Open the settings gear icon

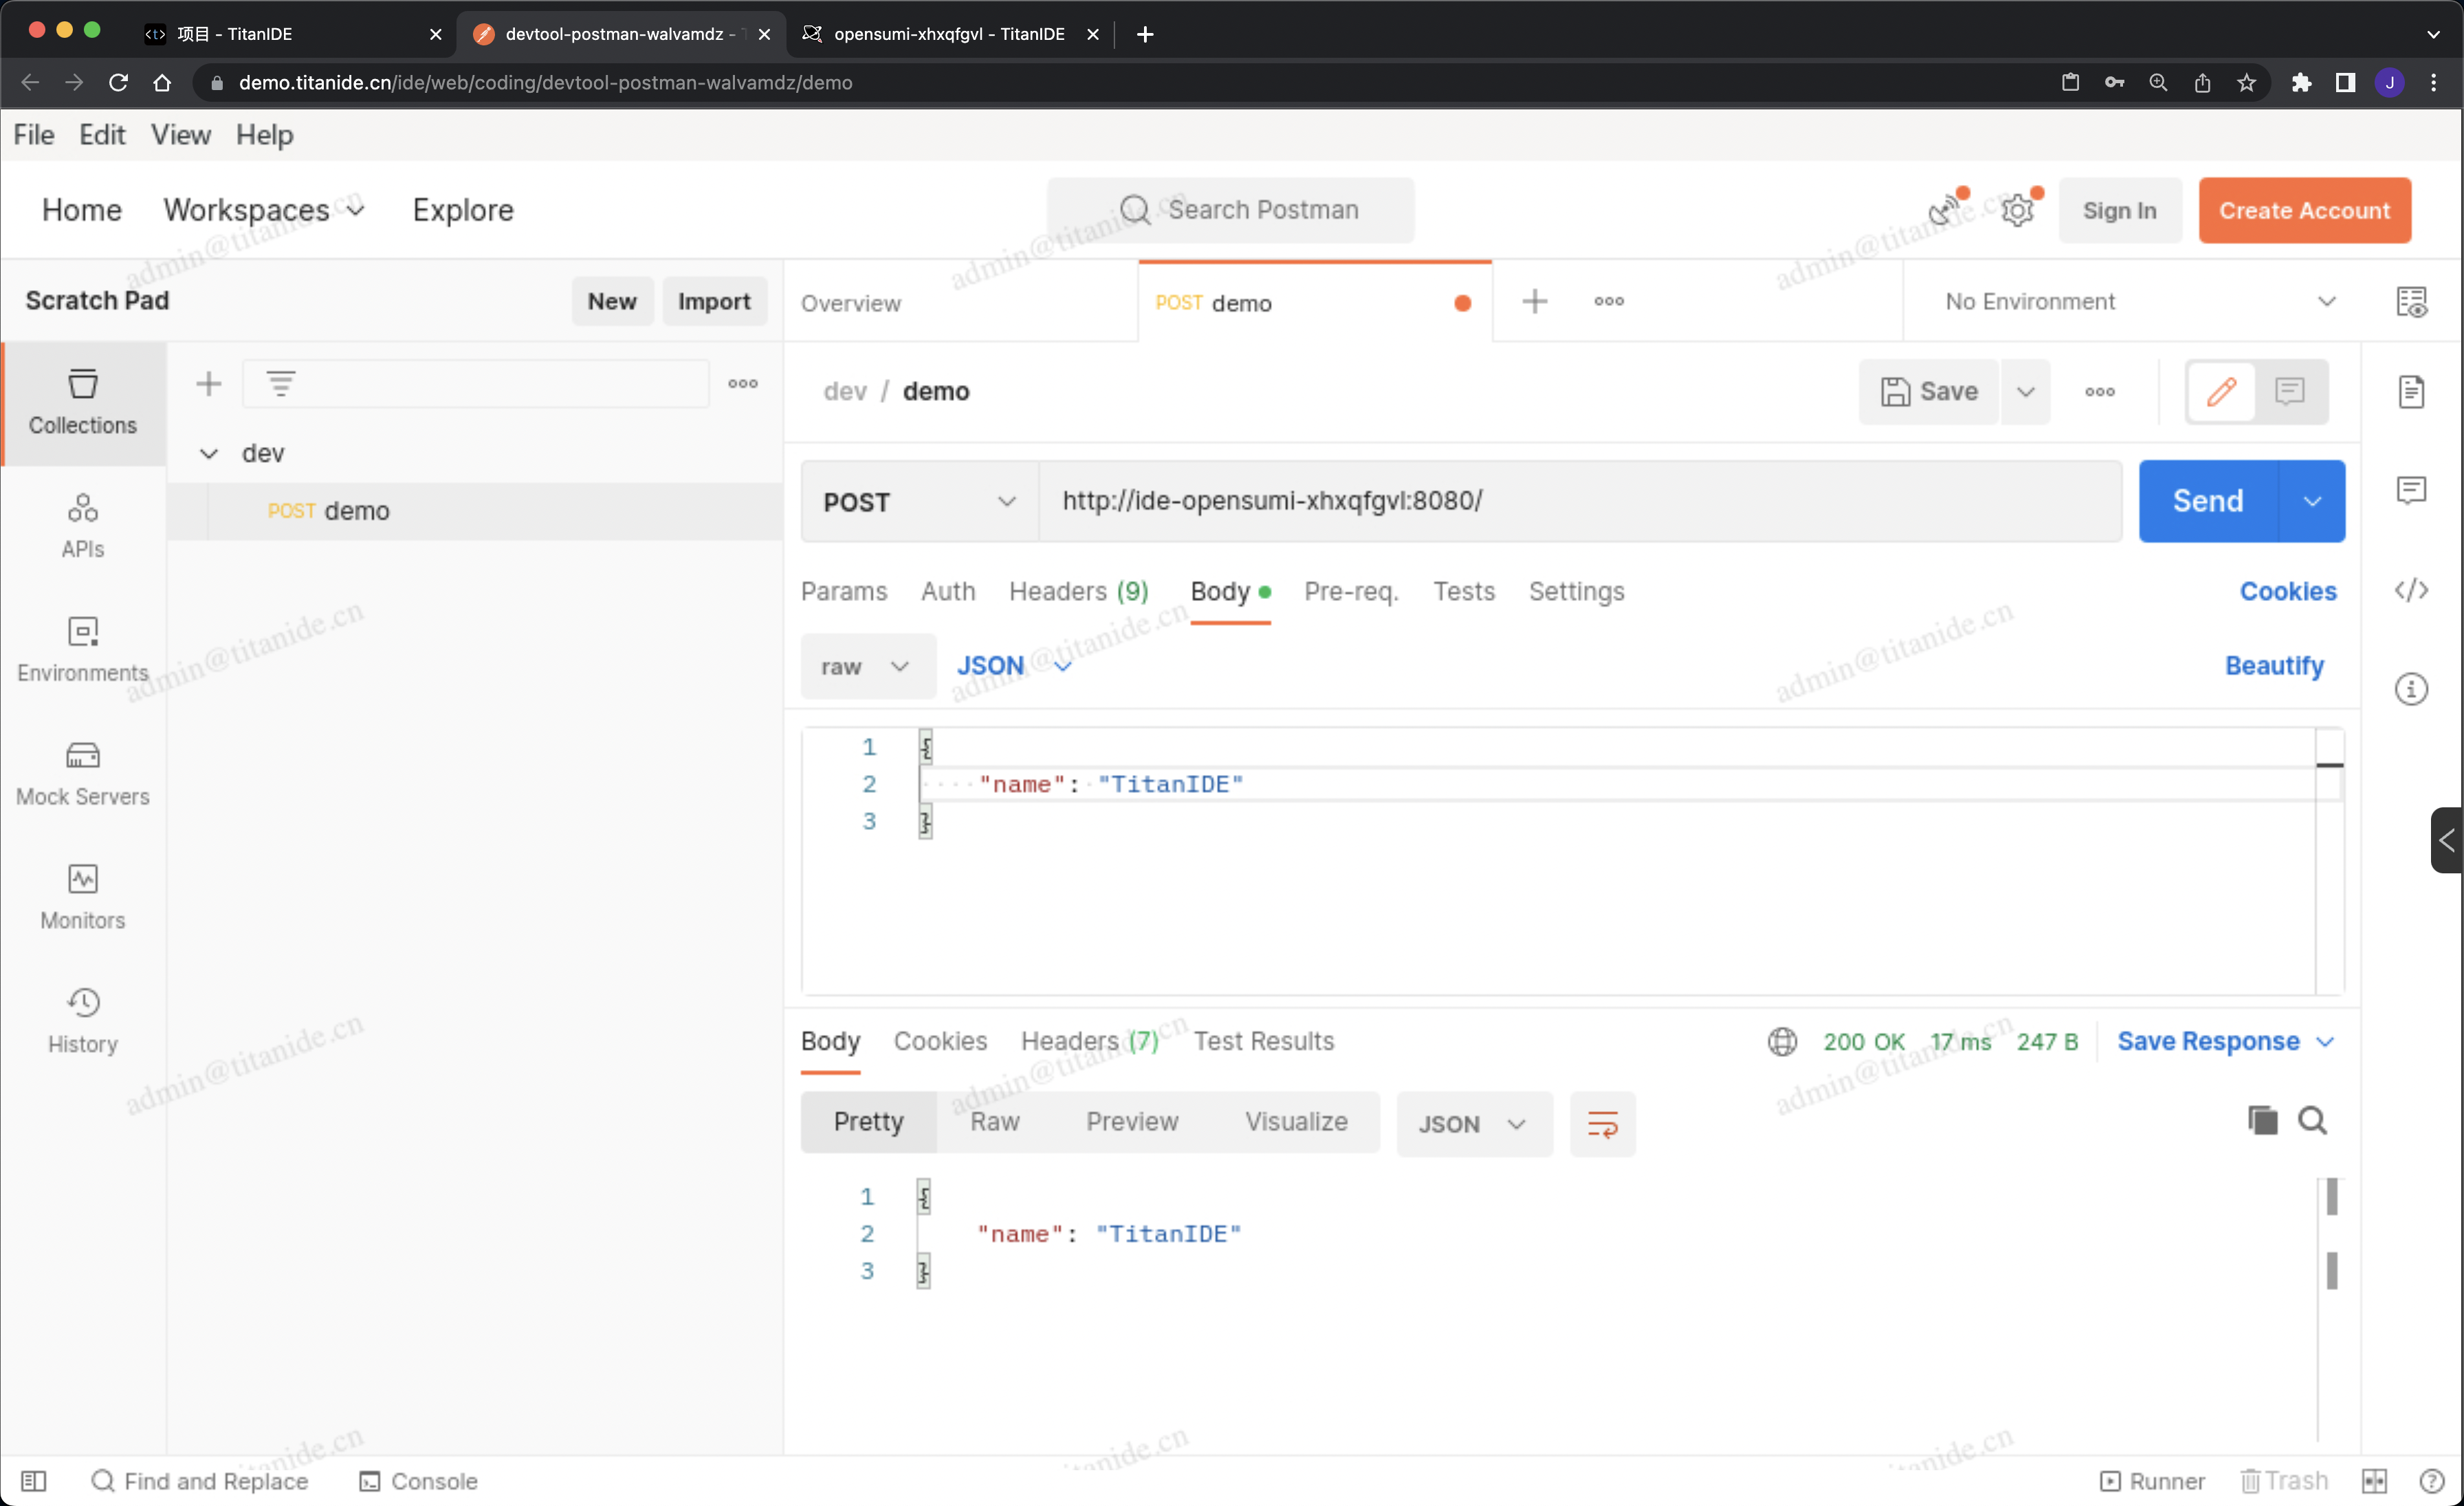[2018, 210]
